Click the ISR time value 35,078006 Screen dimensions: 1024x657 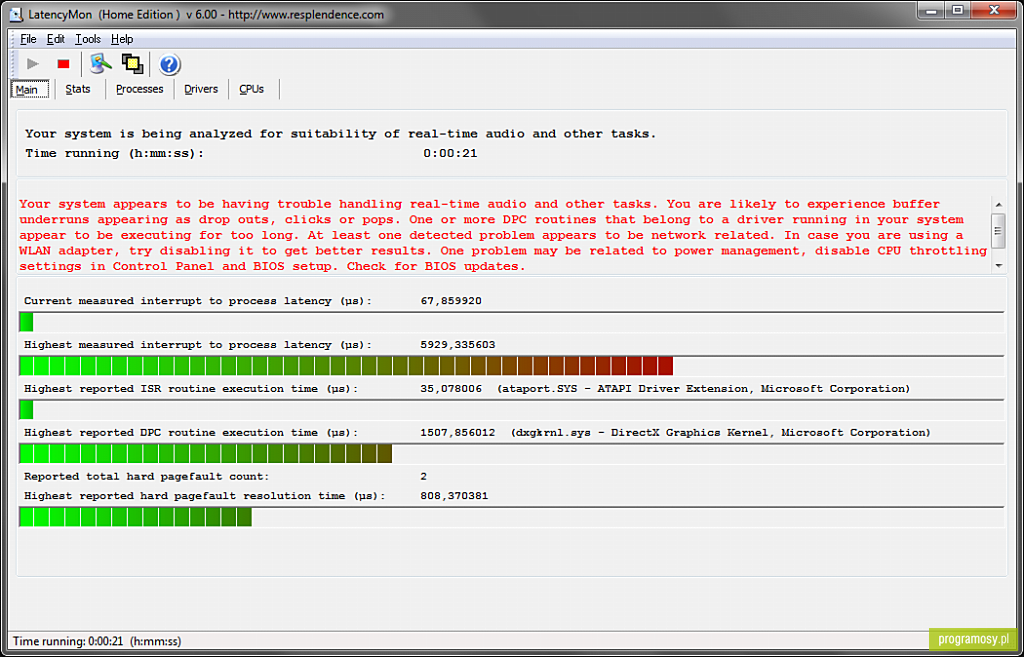click(451, 389)
